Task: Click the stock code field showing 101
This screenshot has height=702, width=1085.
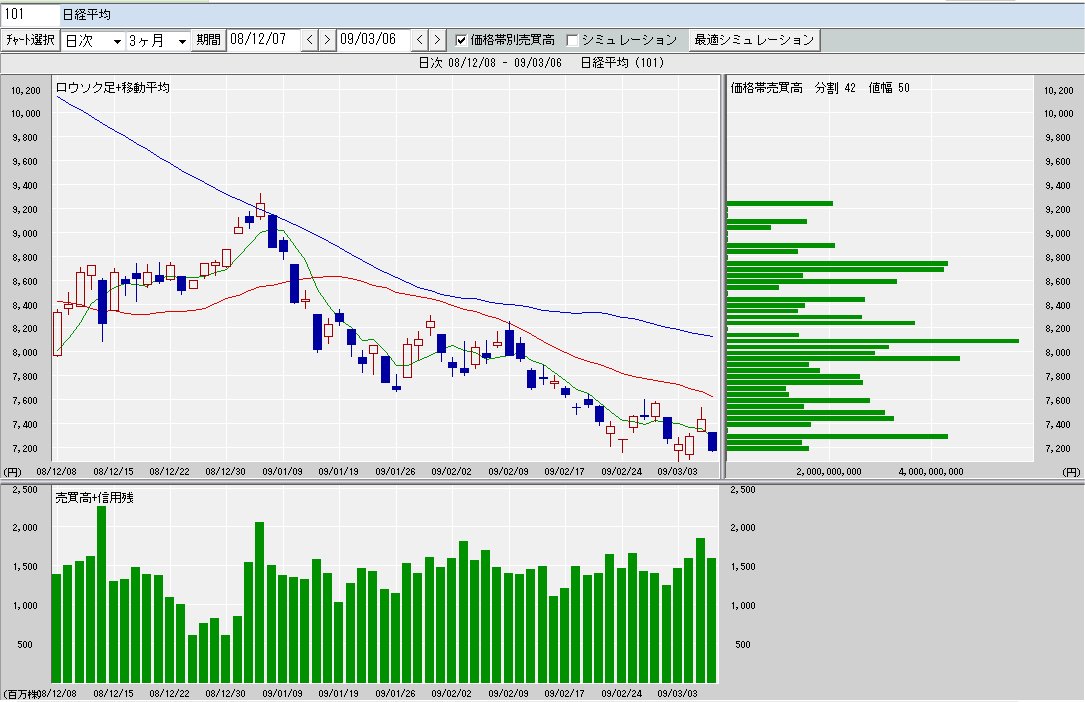Action: 30,15
